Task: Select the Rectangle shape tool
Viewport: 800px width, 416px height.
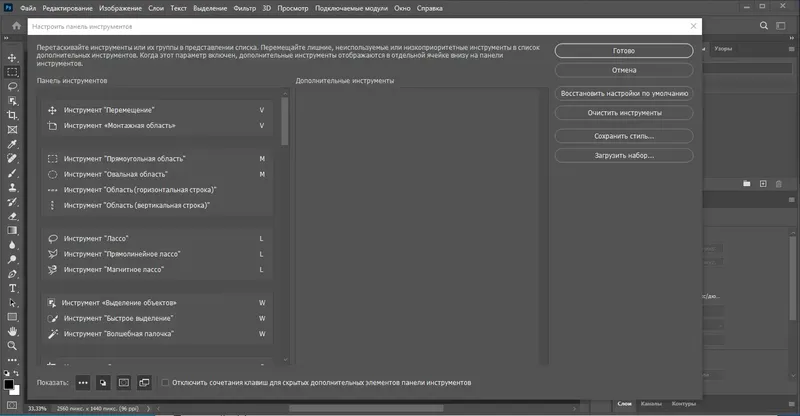Action: tap(12, 317)
